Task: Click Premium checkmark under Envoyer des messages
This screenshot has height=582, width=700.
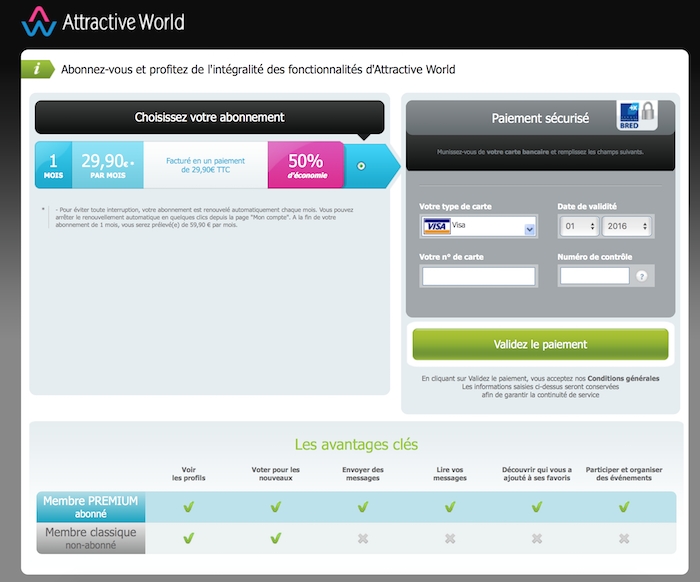Action: point(362,507)
